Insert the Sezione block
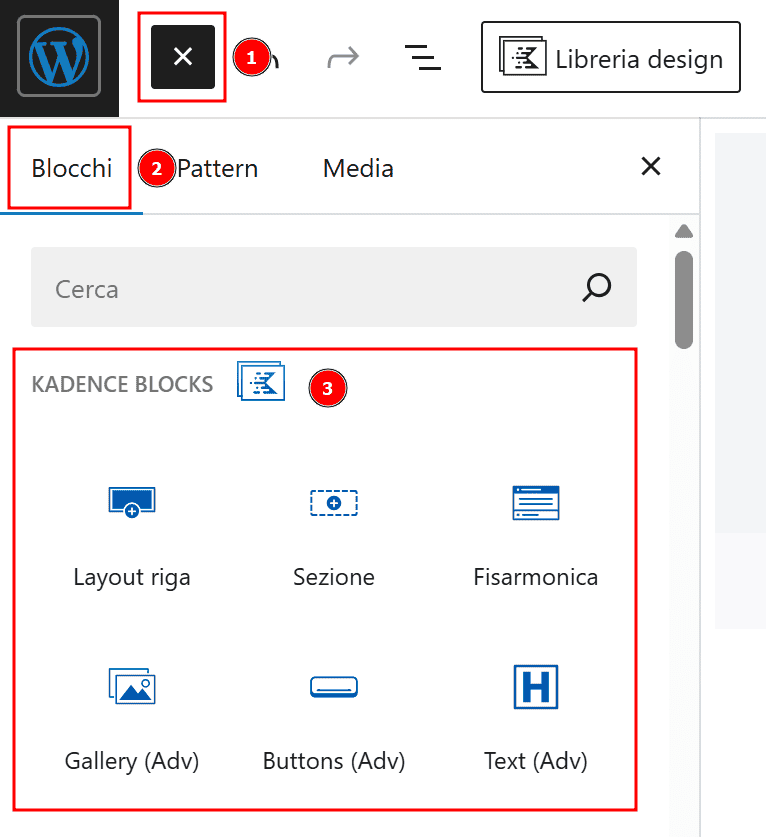The image size is (766, 837). tap(334, 536)
